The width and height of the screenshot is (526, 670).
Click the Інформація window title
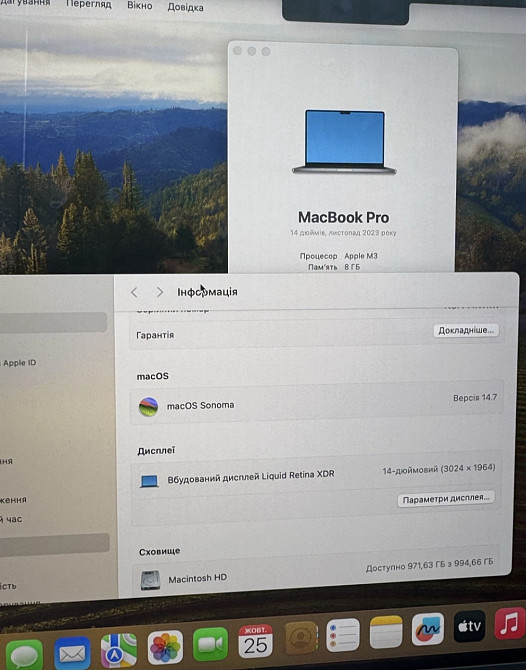(x=208, y=292)
